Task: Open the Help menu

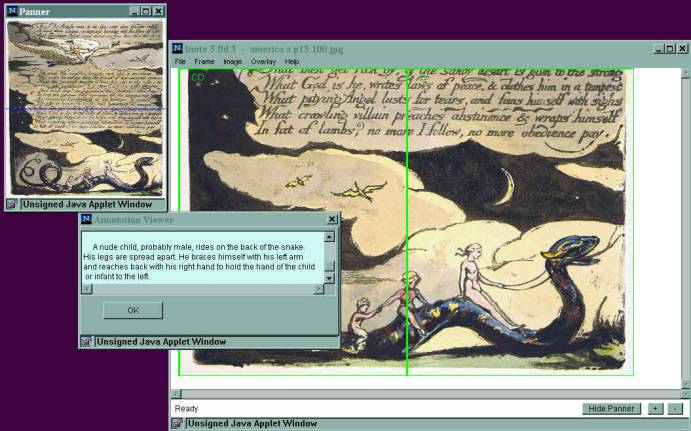Action: tap(292, 62)
